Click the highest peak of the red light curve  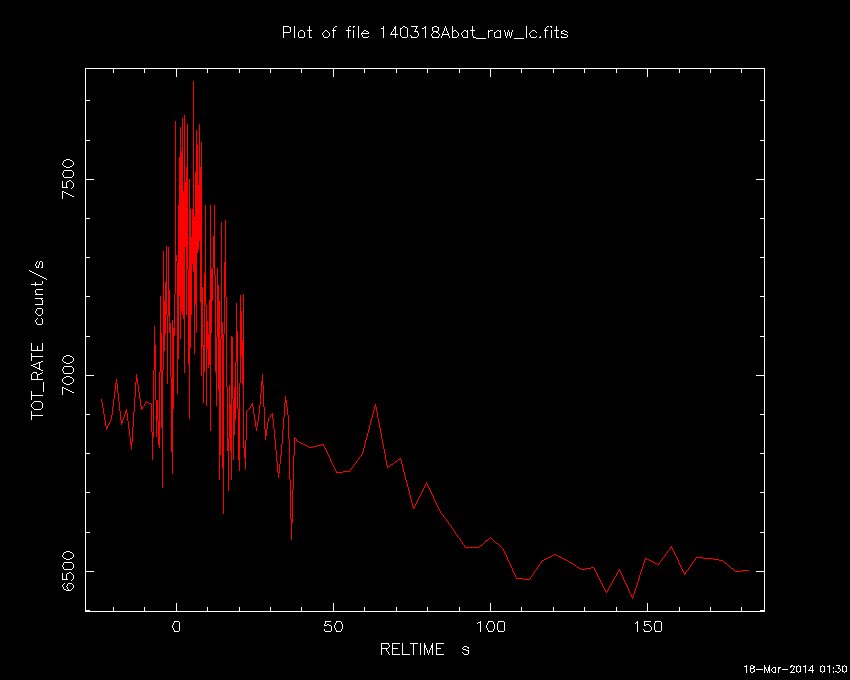tap(193, 82)
